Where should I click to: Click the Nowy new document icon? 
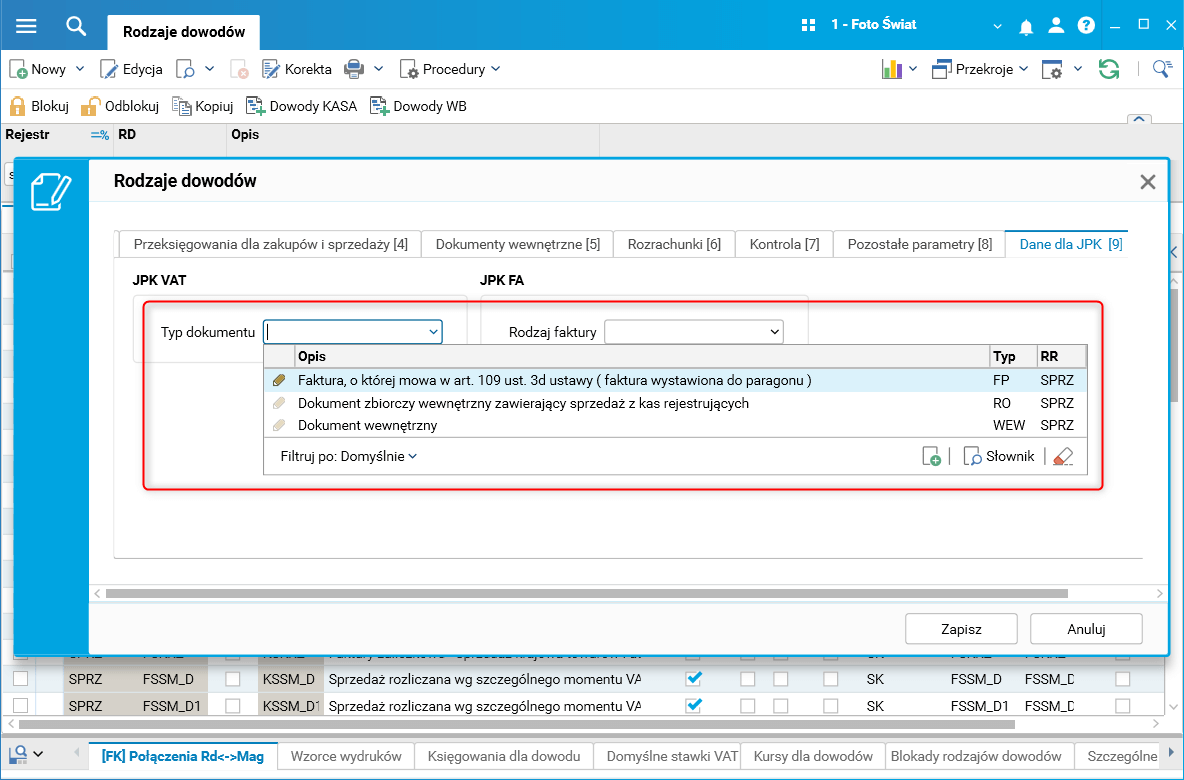[x=18, y=69]
